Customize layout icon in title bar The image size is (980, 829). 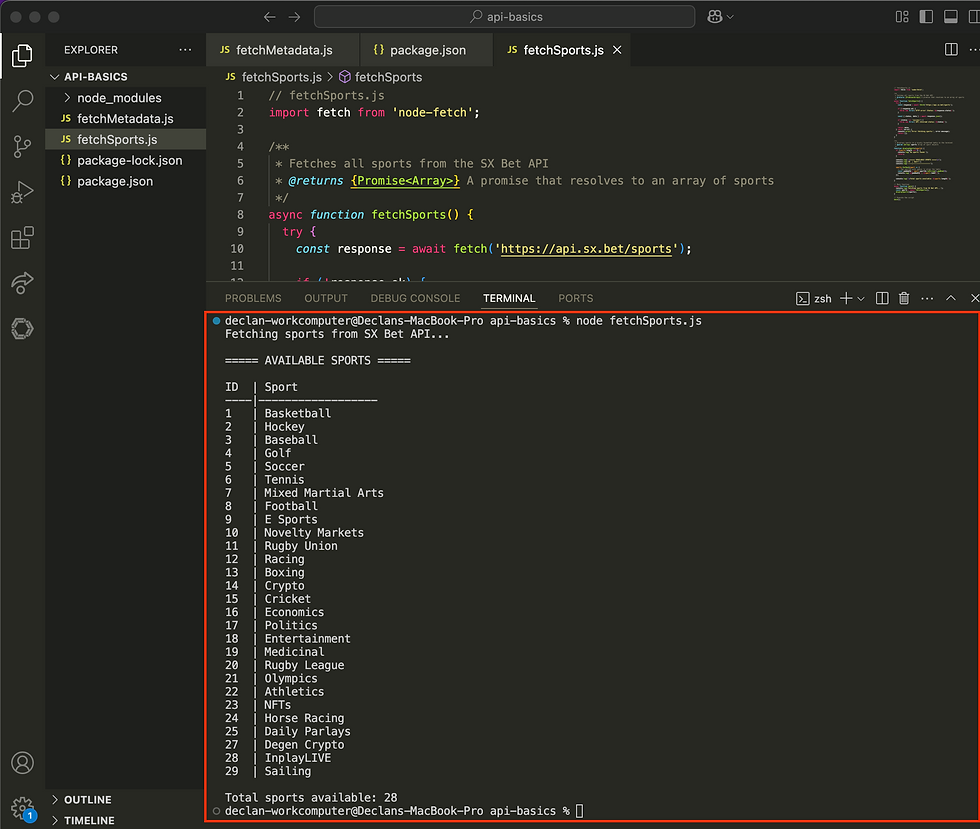pyautogui.click(x=902, y=17)
